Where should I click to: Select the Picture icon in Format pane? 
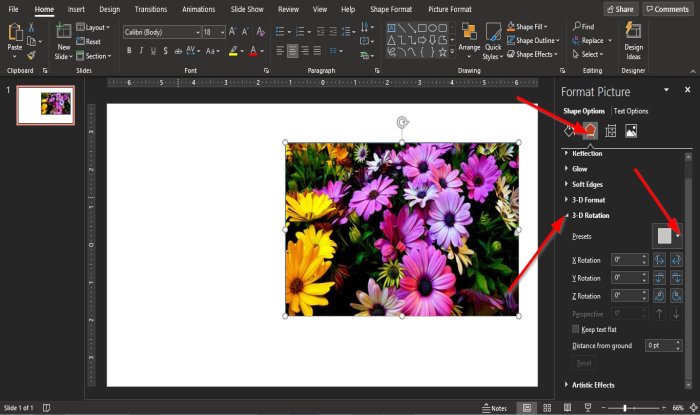click(631, 130)
